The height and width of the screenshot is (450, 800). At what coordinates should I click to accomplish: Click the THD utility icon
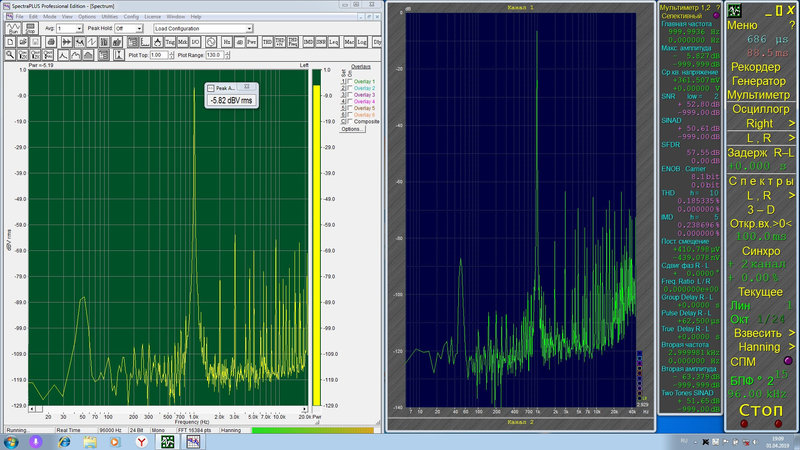pyautogui.click(x=267, y=42)
